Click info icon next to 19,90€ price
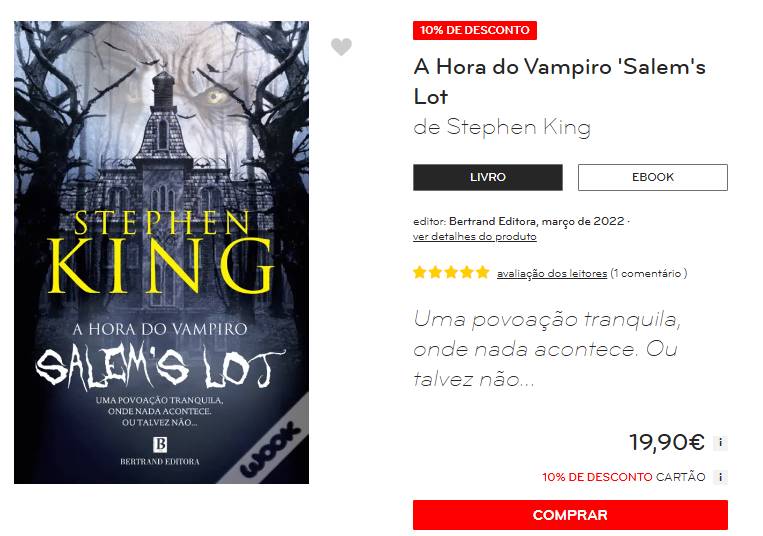The image size is (763, 536). coord(721,443)
